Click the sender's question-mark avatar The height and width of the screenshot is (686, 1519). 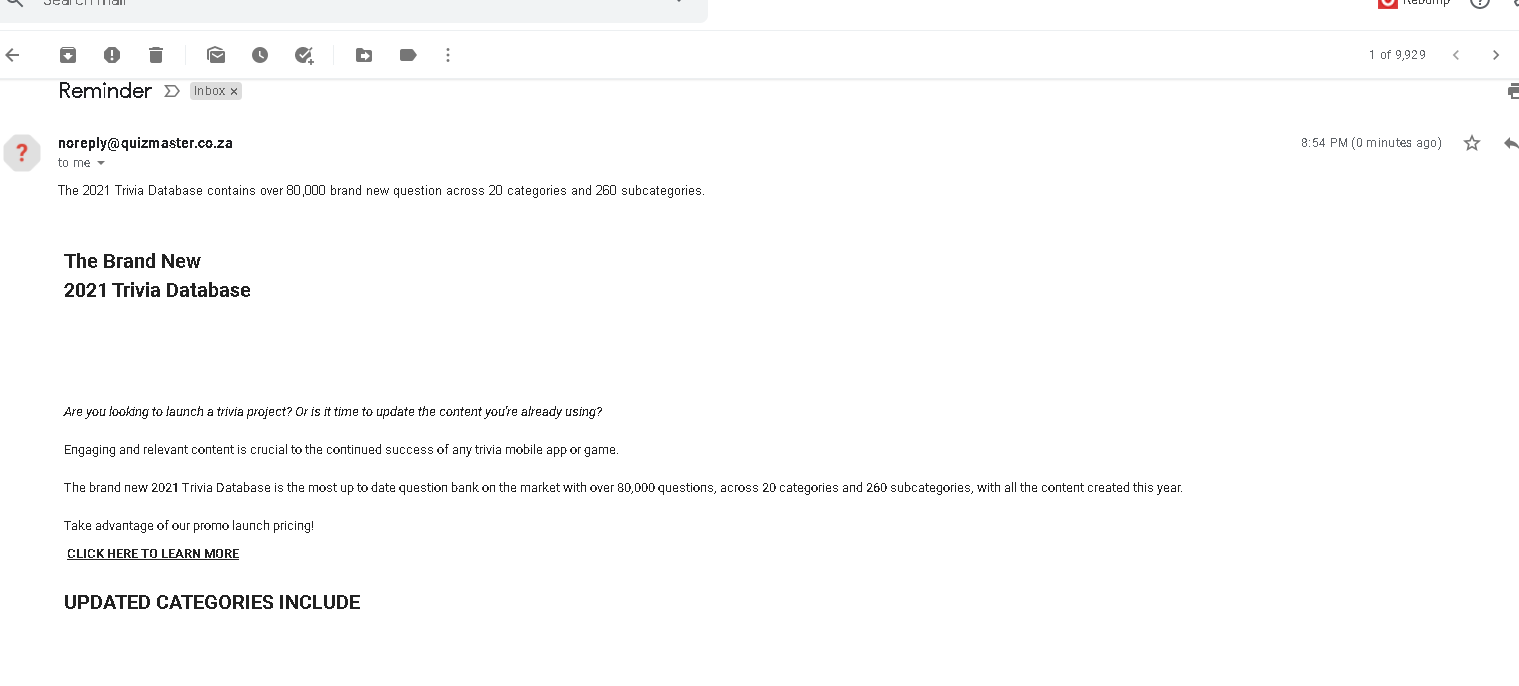pos(22,153)
